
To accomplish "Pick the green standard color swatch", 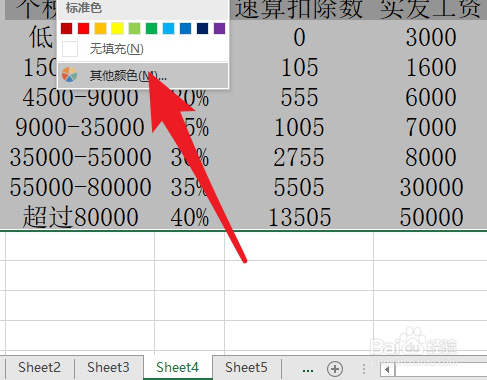I will [151, 29].
